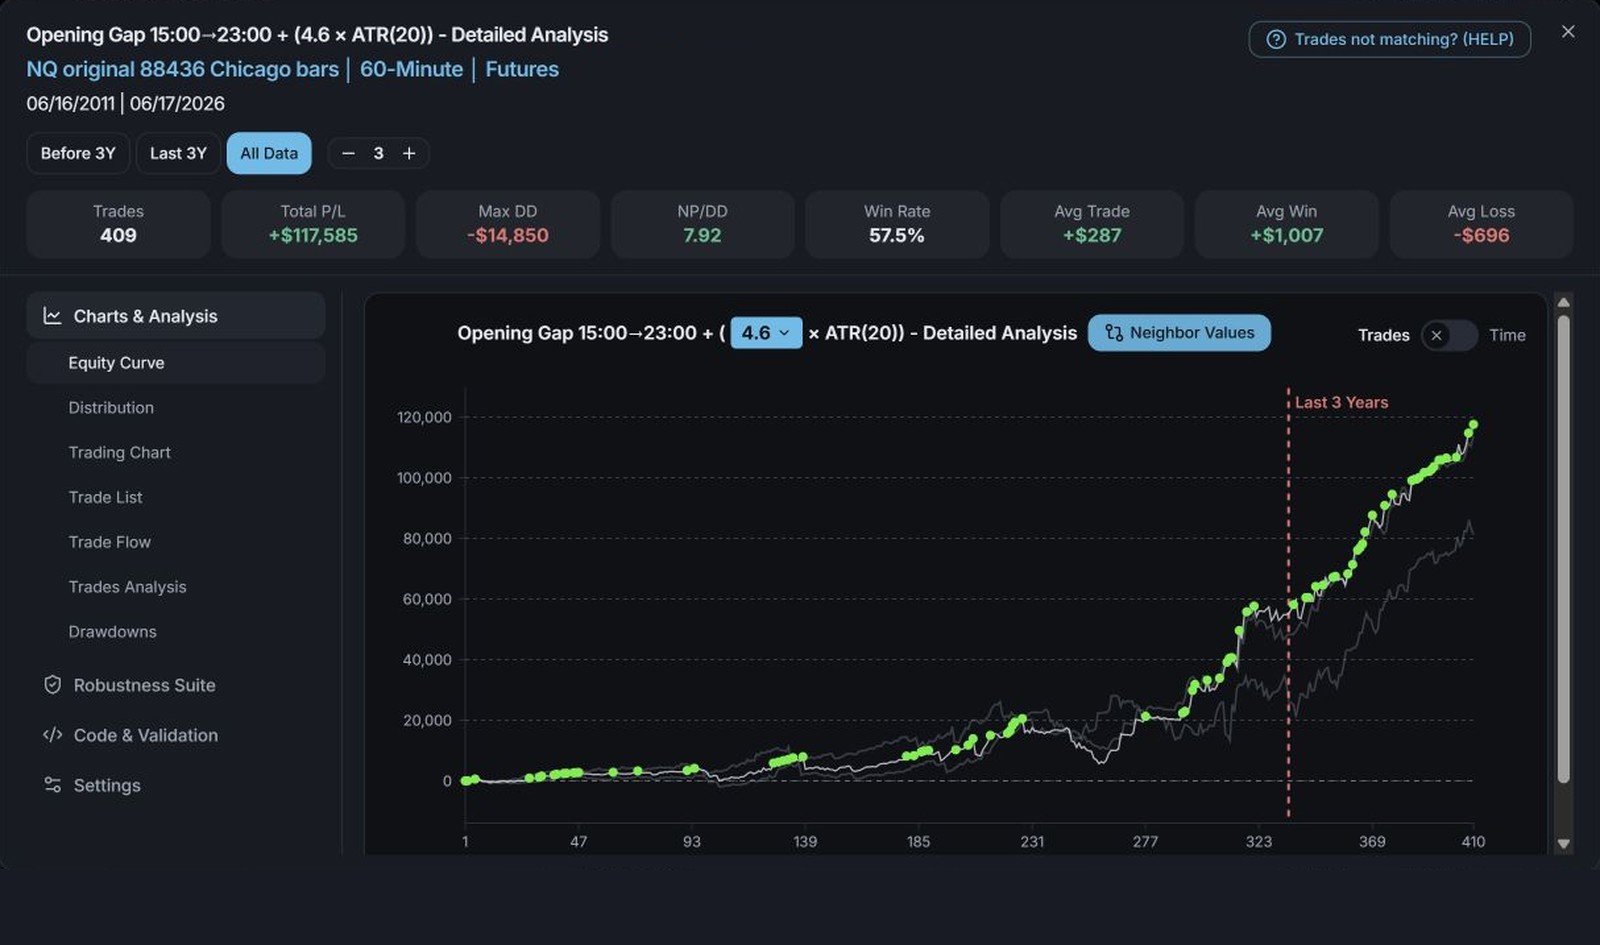Click the Total P/L +$117,585 card
The height and width of the screenshot is (945, 1600).
(313, 224)
